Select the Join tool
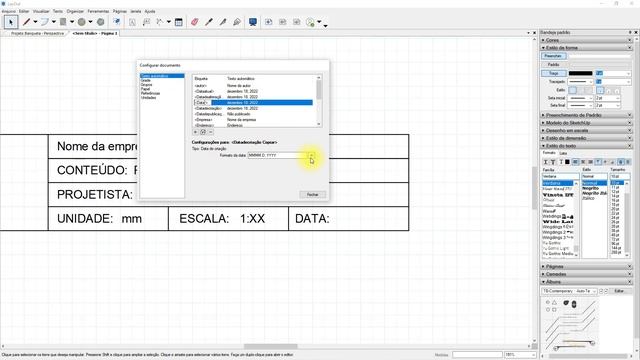Viewport: 640px width, 360px height. pos(237,22)
